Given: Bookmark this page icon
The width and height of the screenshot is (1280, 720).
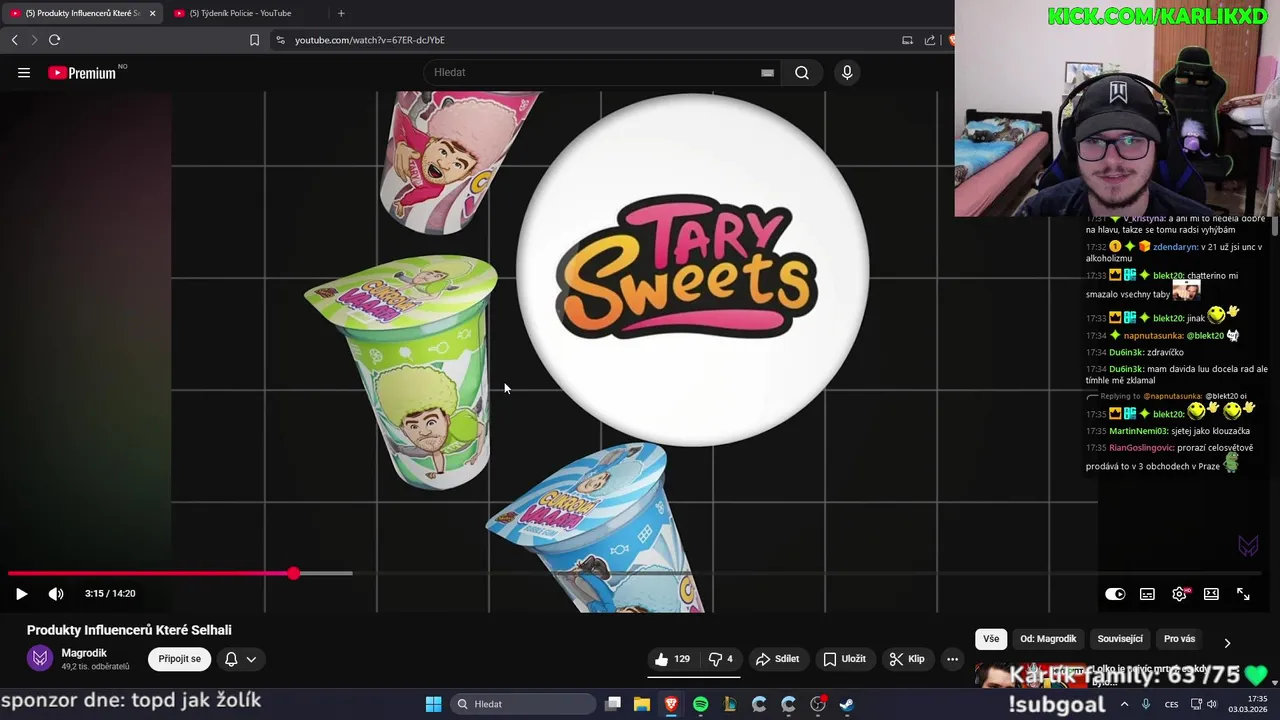Looking at the screenshot, I should coord(254,40).
